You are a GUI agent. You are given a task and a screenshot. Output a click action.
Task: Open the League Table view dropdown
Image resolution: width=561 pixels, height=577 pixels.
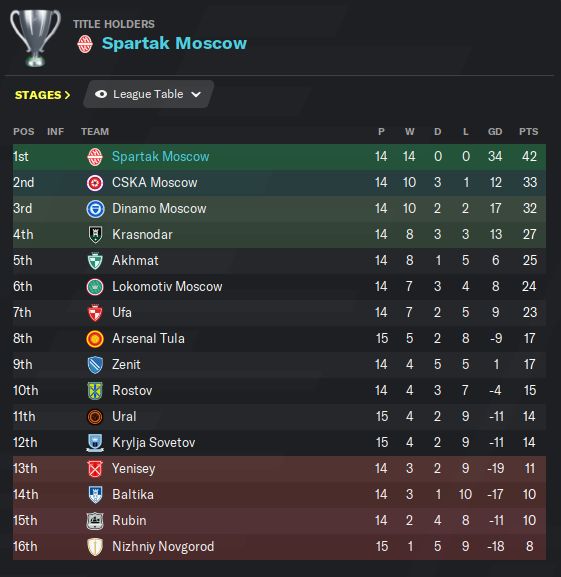(148, 95)
